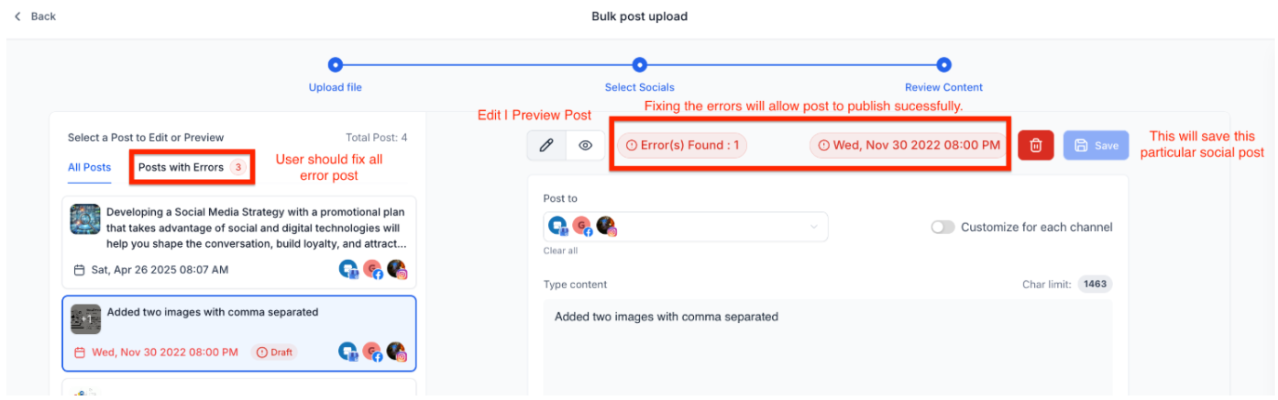Click red calendar icon on Nov 30 post
The width and height of the screenshot is (1278, 400).
80,352
